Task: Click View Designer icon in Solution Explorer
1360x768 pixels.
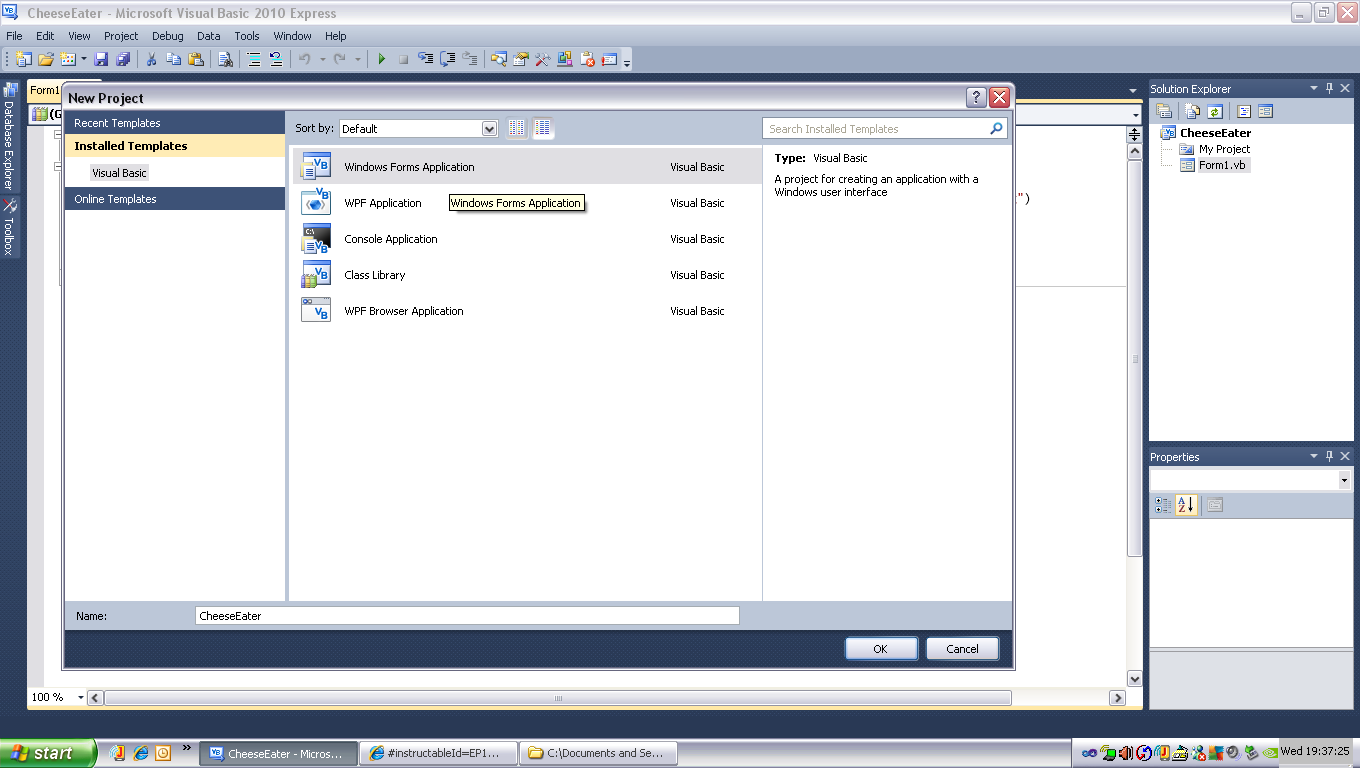Action: (x=1265, y=112)
